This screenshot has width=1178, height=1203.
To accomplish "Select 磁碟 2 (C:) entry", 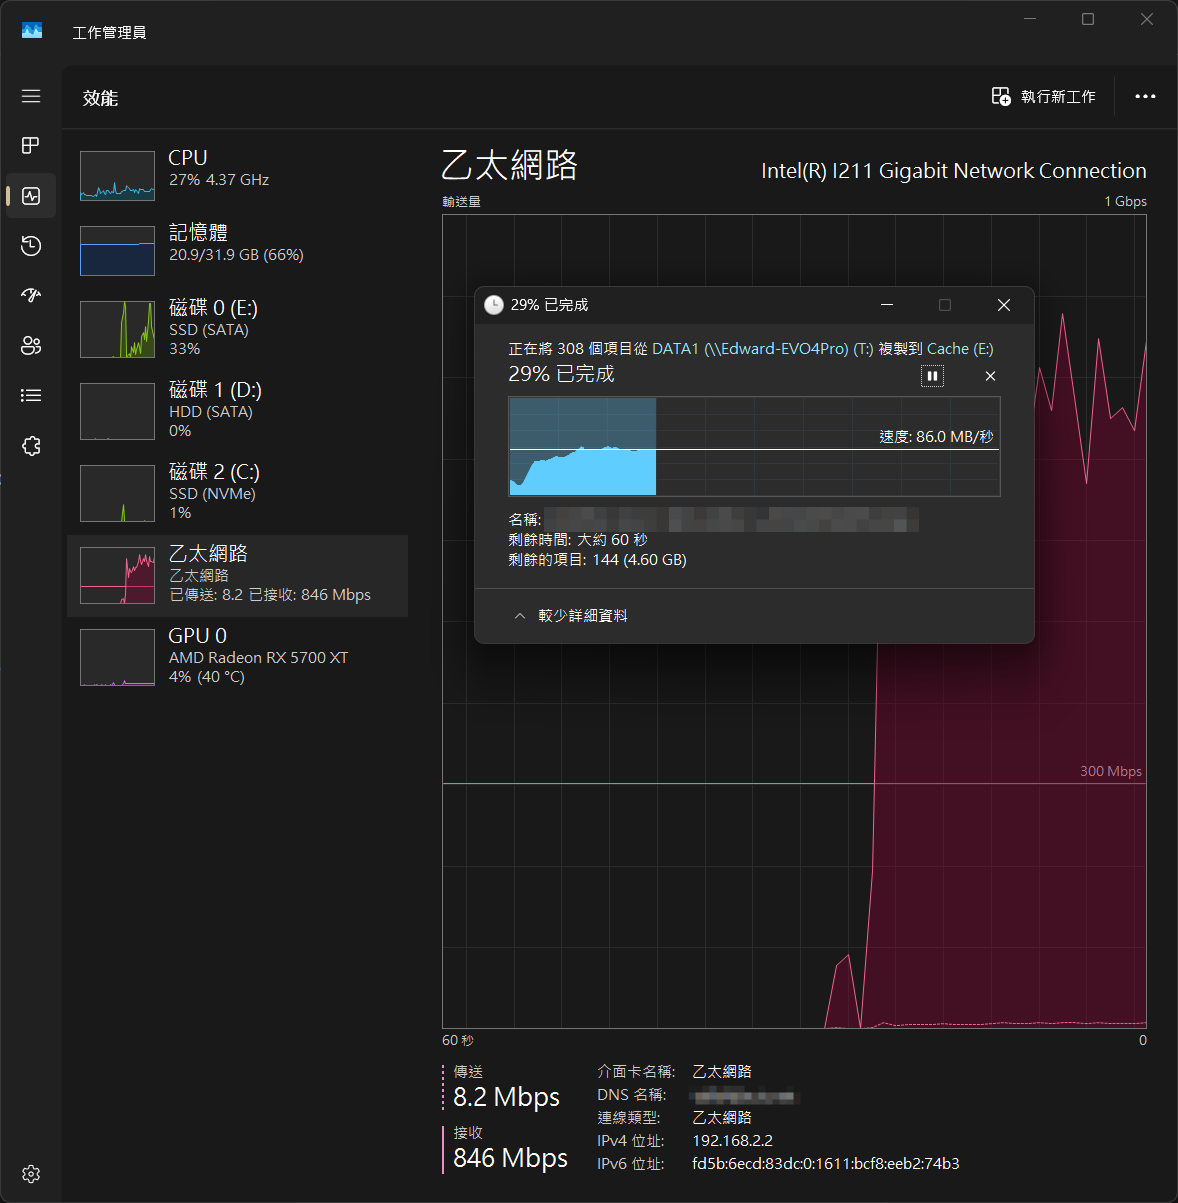I will click(237, 493).
